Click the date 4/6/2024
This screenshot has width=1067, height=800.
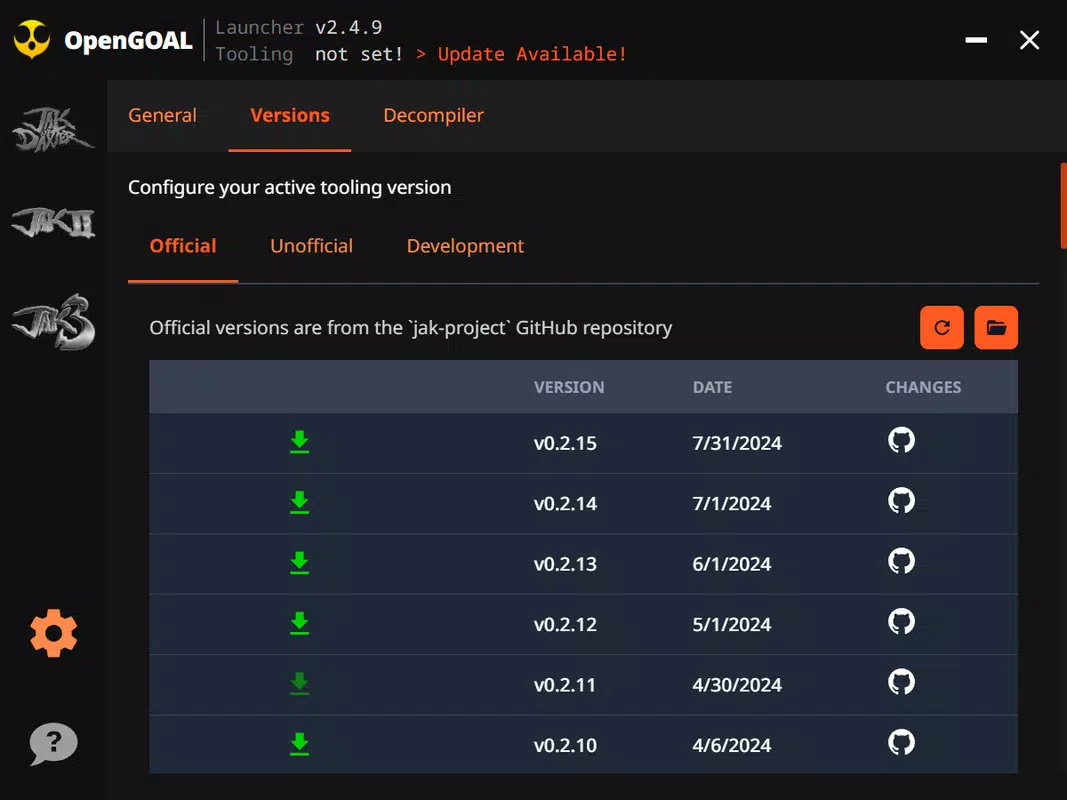732,746
